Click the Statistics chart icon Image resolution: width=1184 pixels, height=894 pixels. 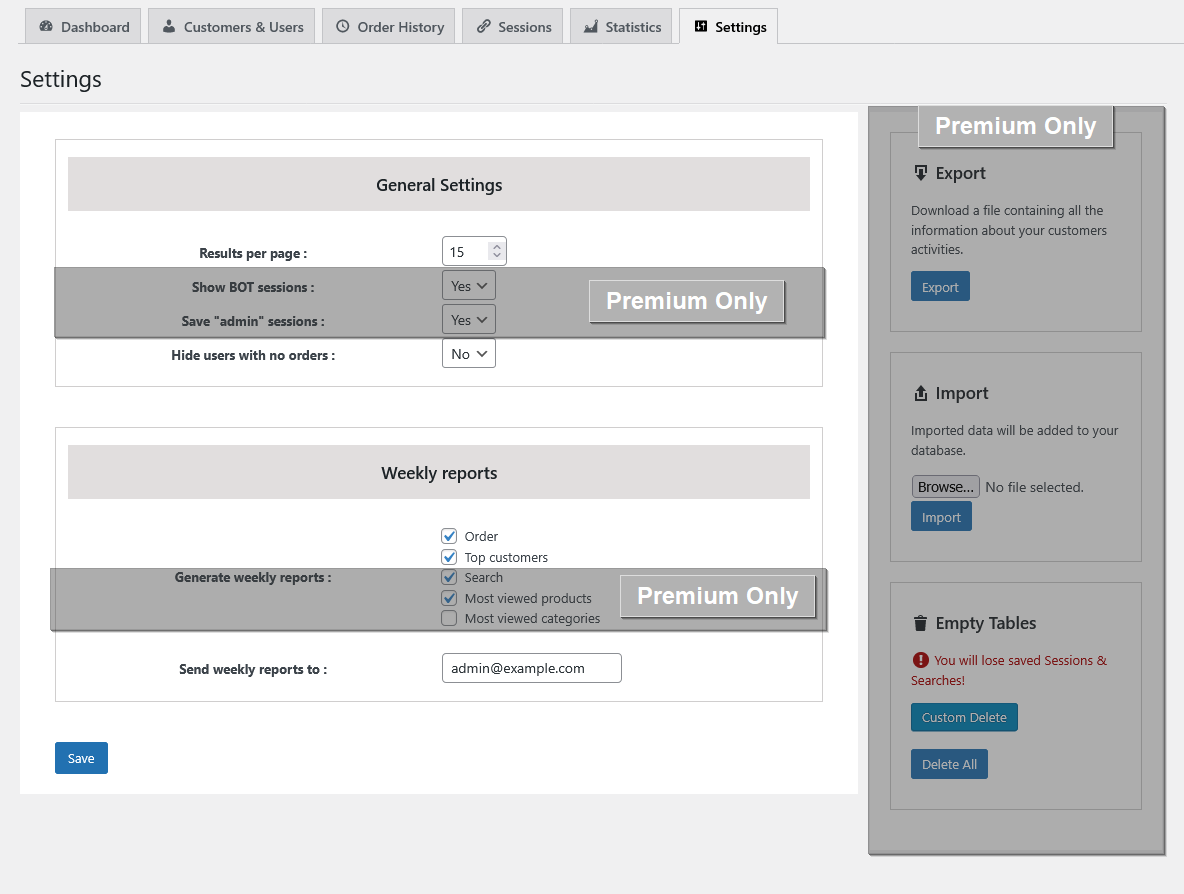tap(591, 27)
